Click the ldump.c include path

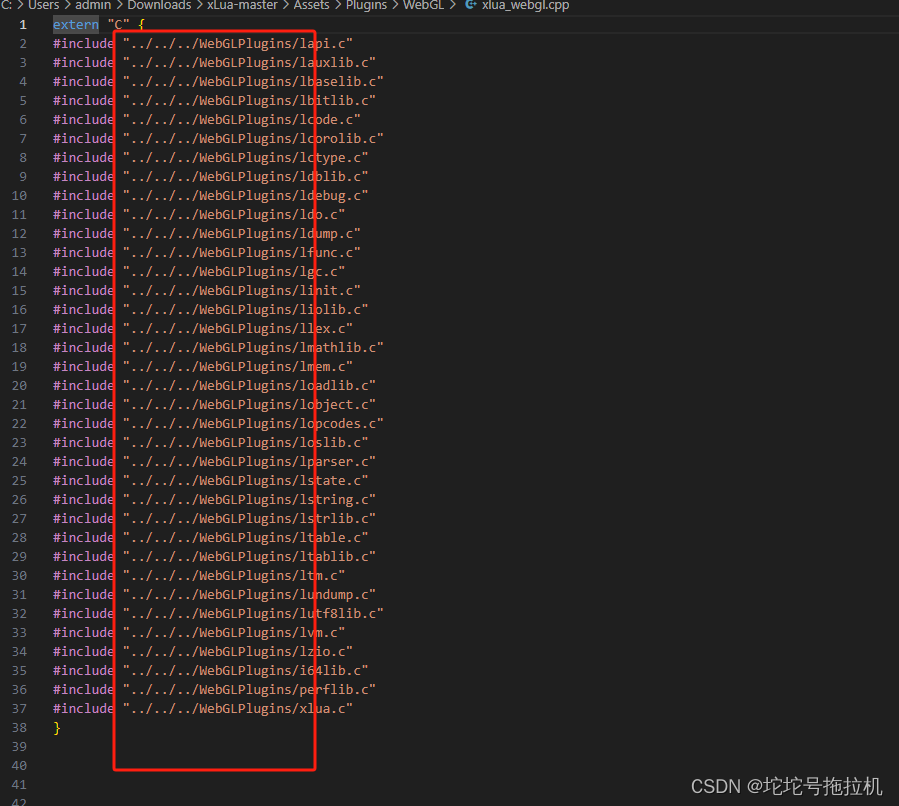(241, 233)
